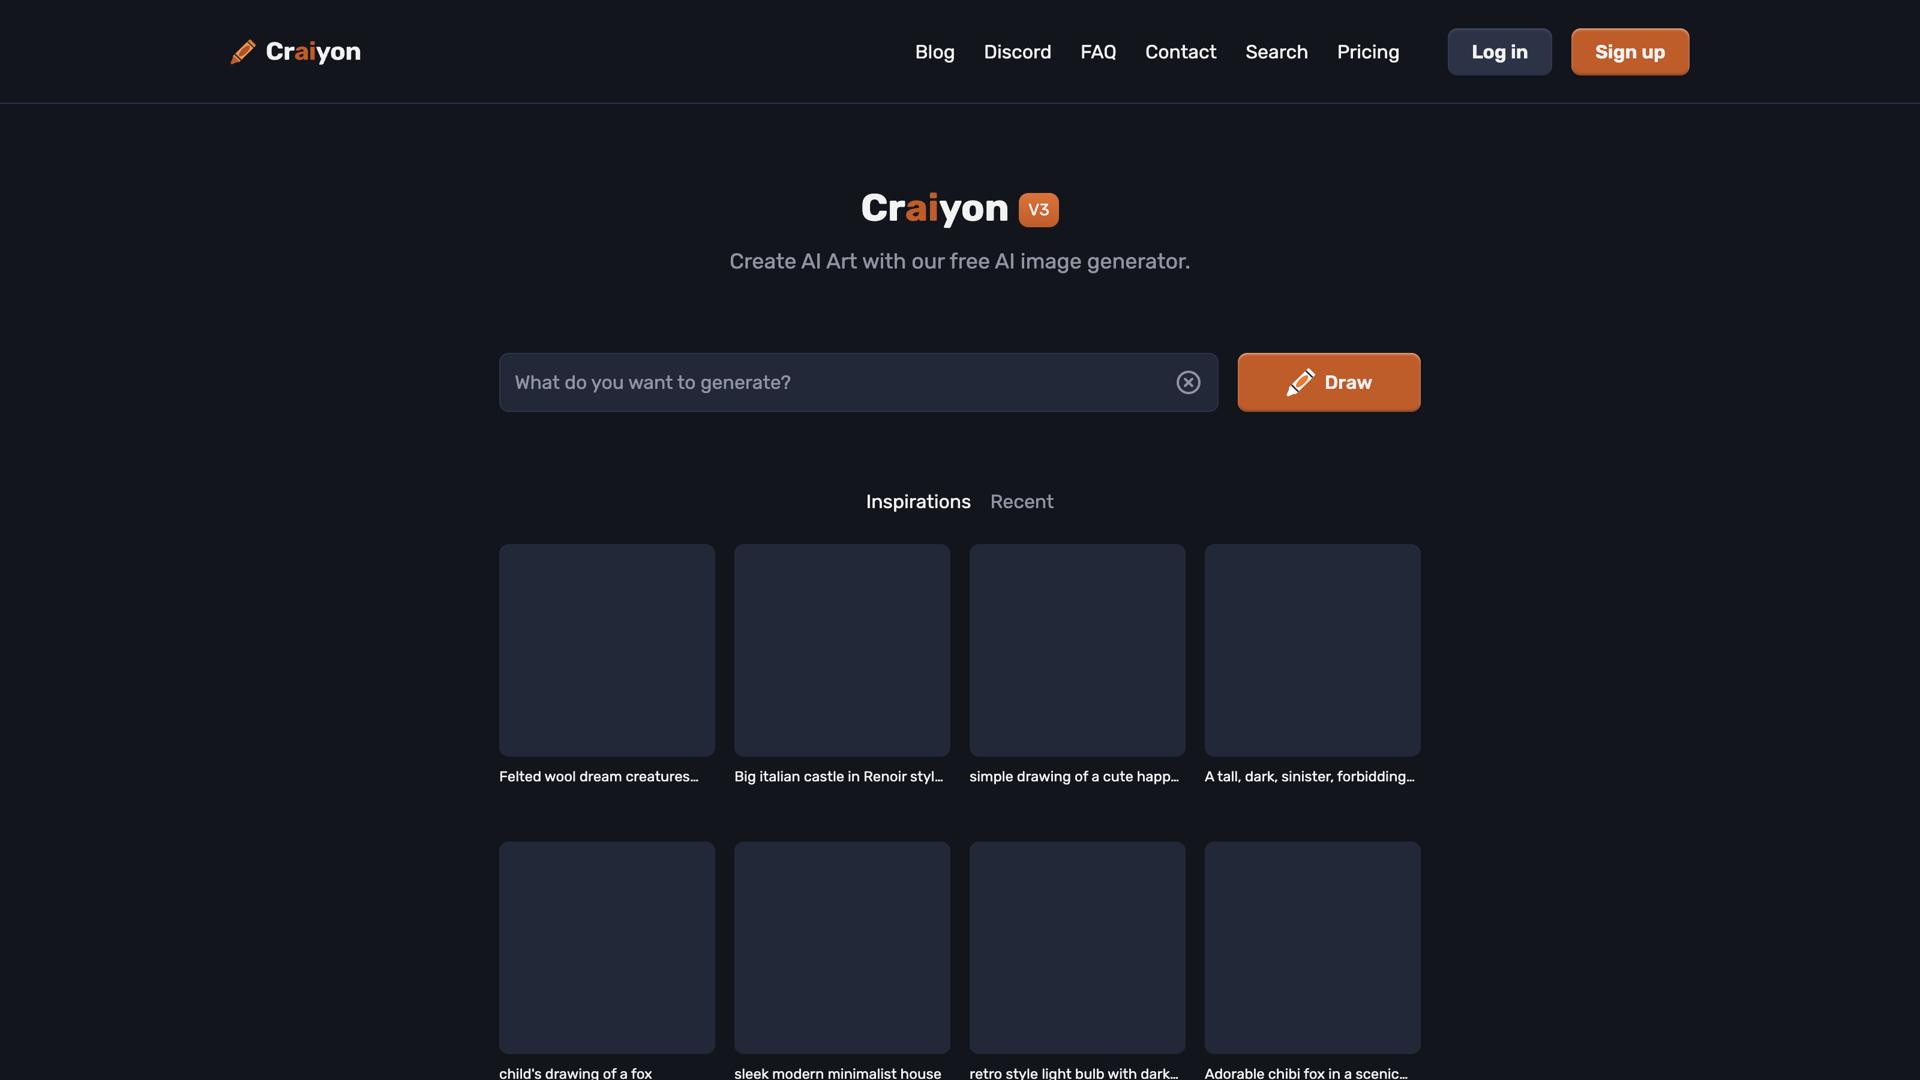This screenshot has height=1080, width=1920.
Task: Go to the FAQ page
Action: 1097,52
